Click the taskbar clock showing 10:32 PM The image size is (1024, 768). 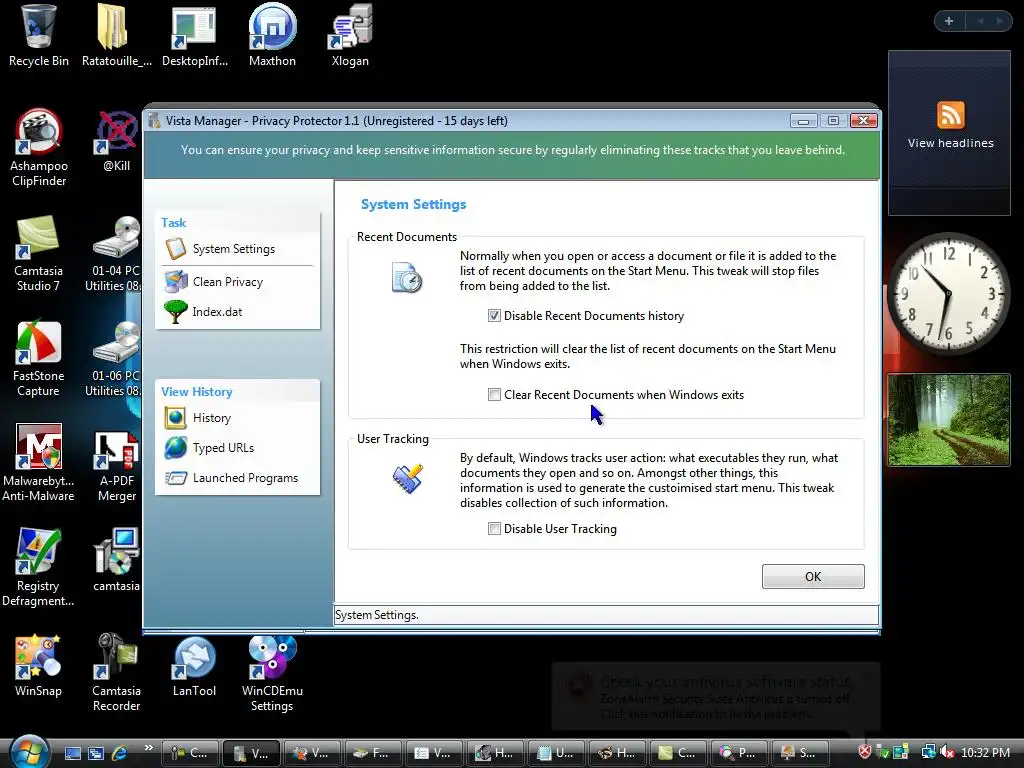pyautogui.click(x=985, y=753)
